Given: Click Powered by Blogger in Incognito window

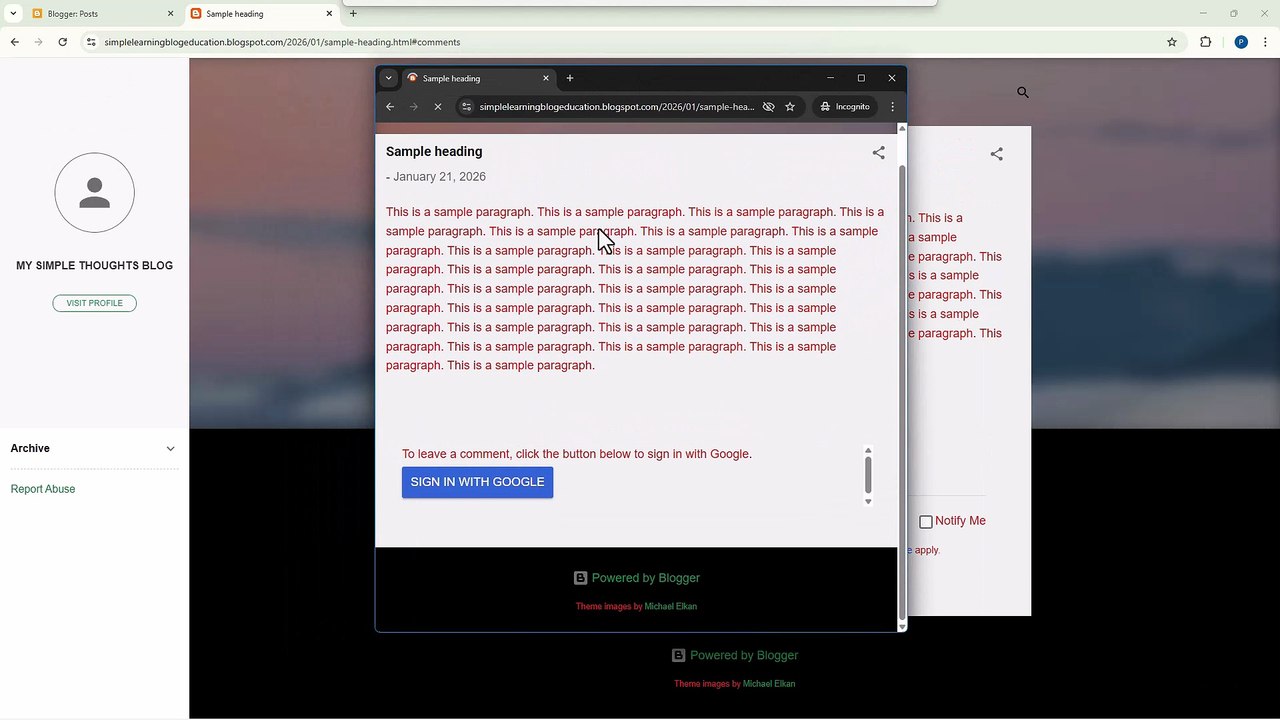Looking at the screenshot, I should point(646,578).
